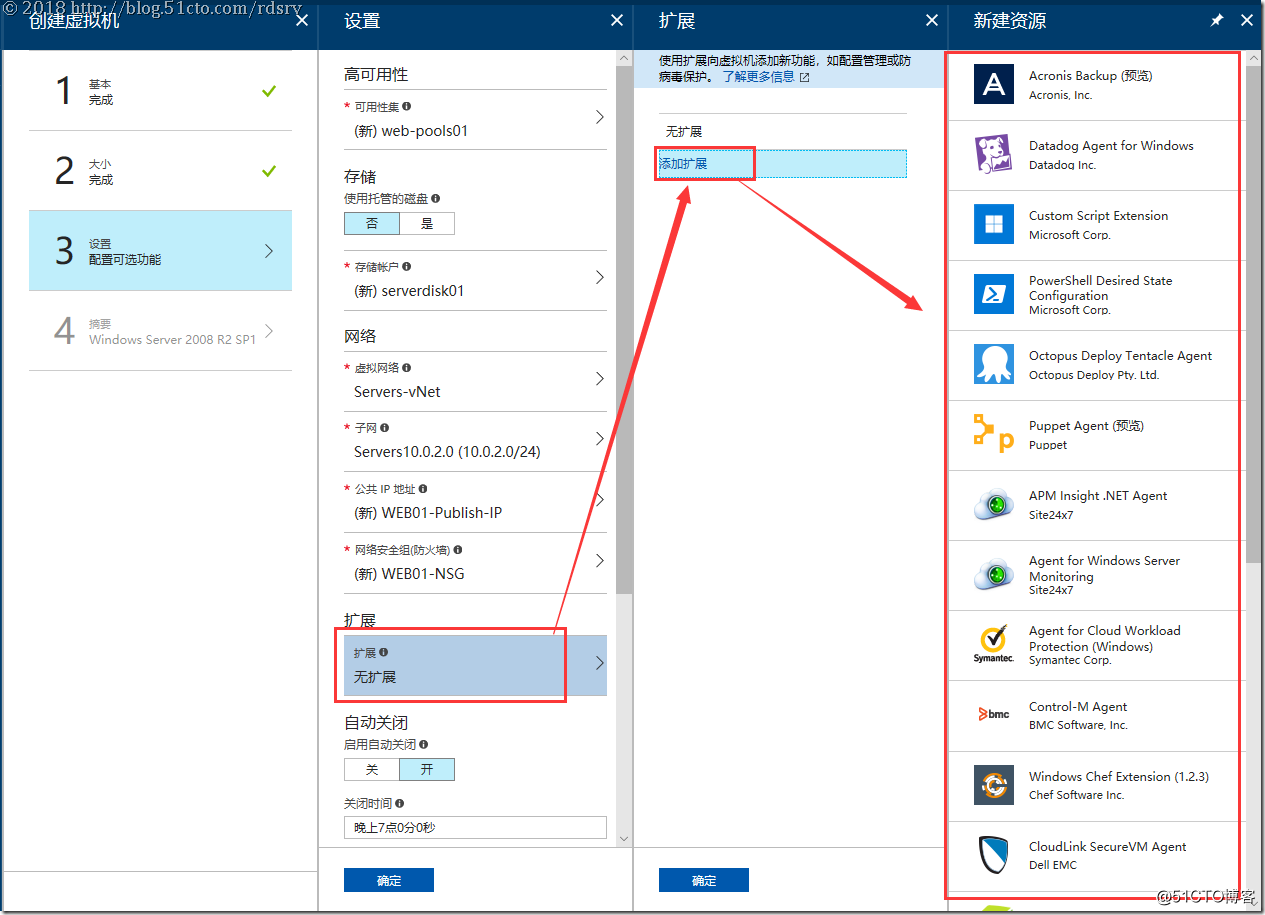Go to step 2 大小
The height and width of the screenshot is (915, 1265).
pos(160,171)
